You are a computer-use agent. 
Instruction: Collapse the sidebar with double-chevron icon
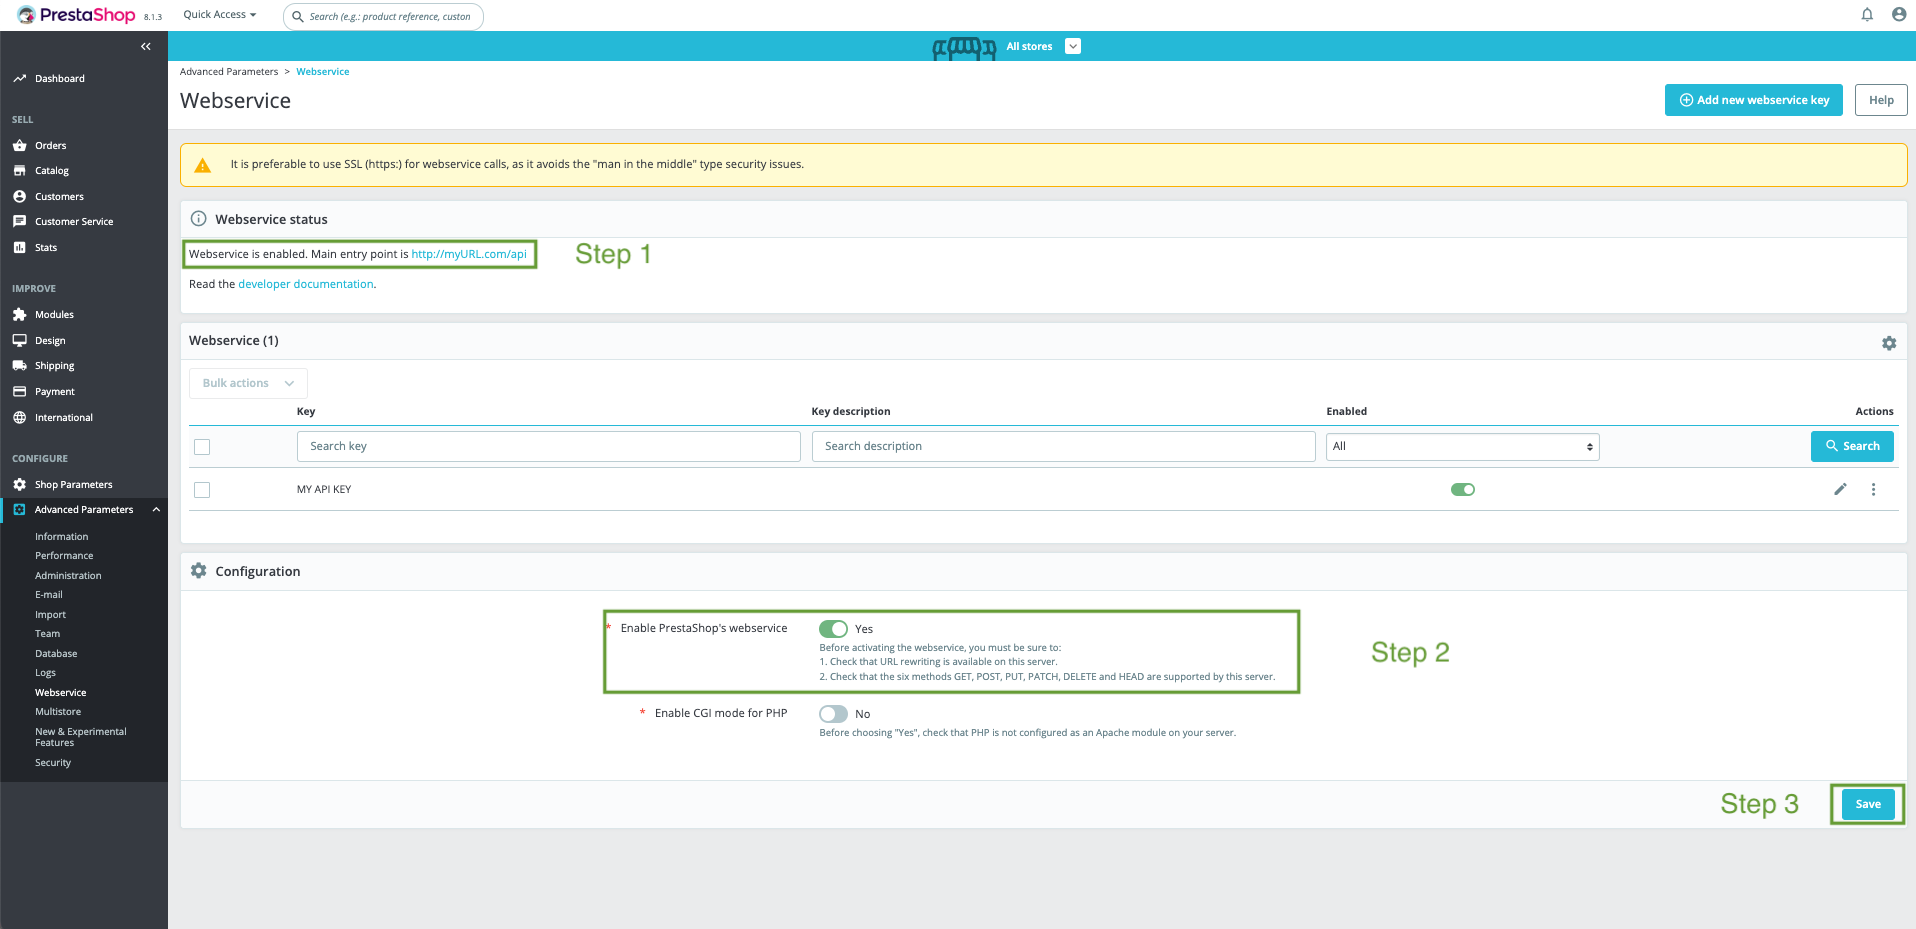coord(146,47)
